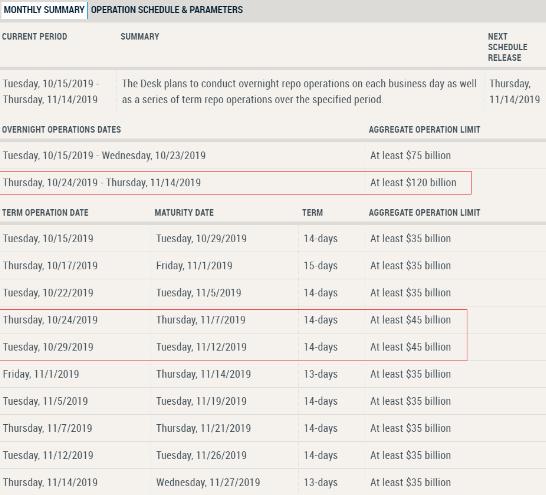Click the Thursday, 11/14/2019 next release date
The image size is (546, 495).
coord(514,92)
